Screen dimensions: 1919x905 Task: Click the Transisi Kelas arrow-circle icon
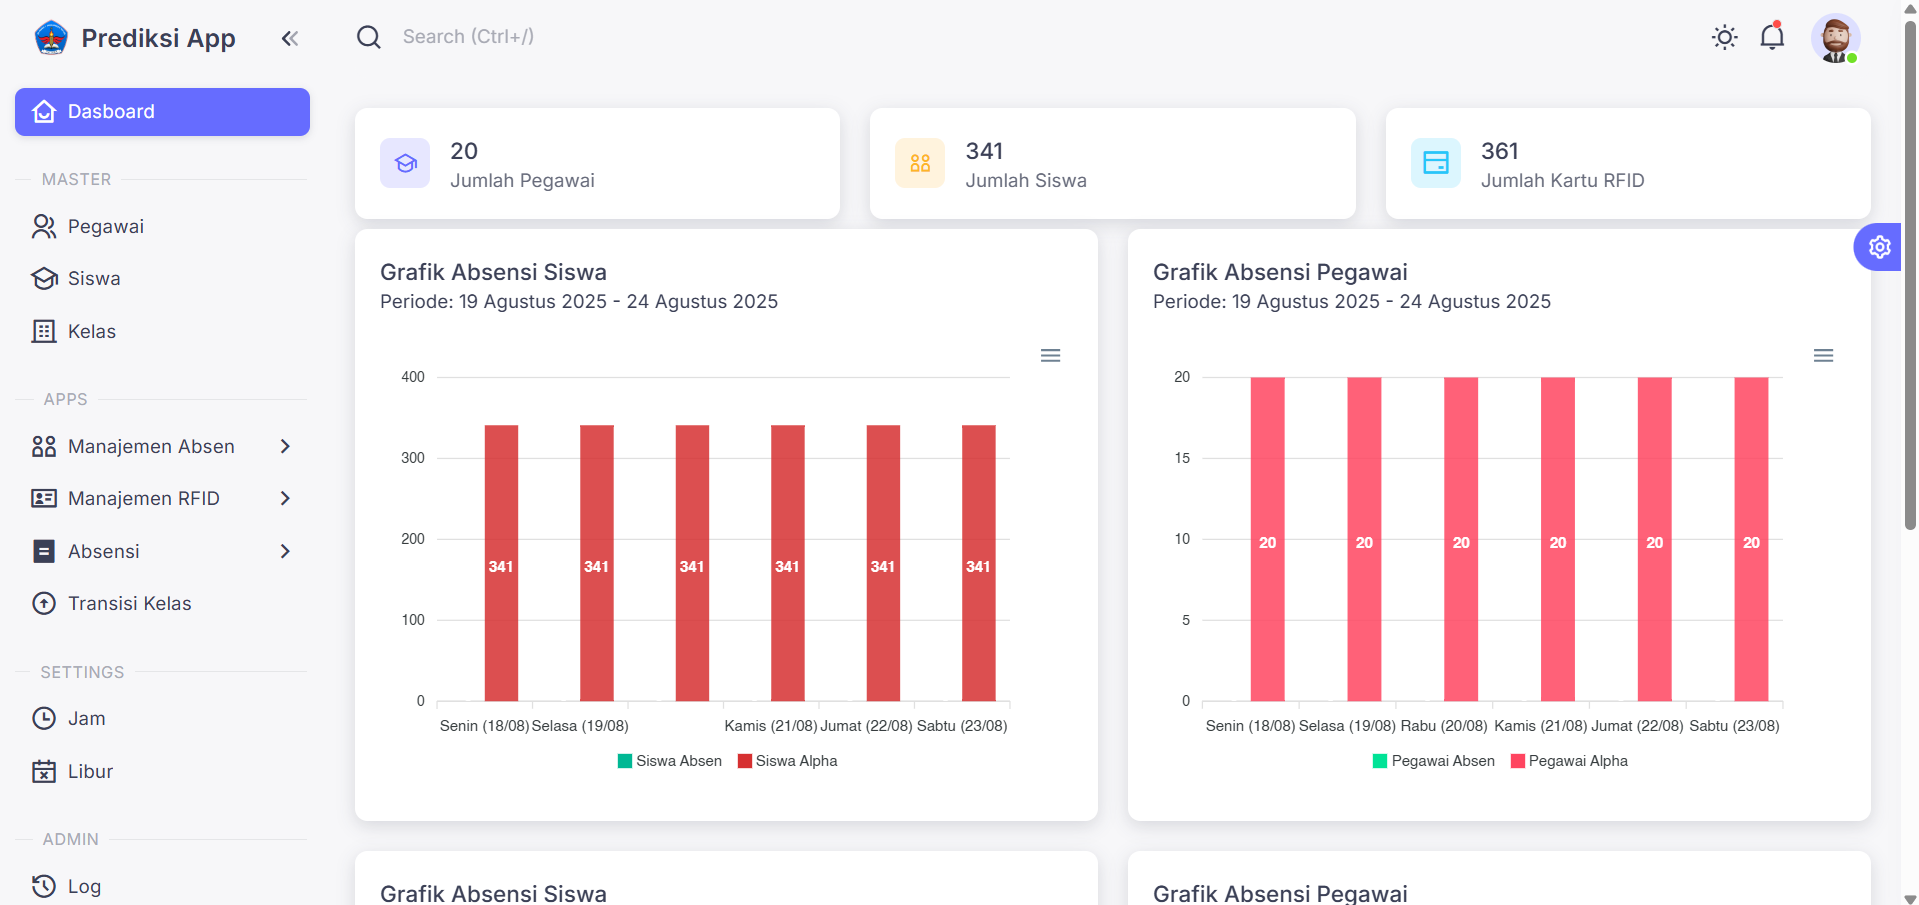tap(44, 604)
